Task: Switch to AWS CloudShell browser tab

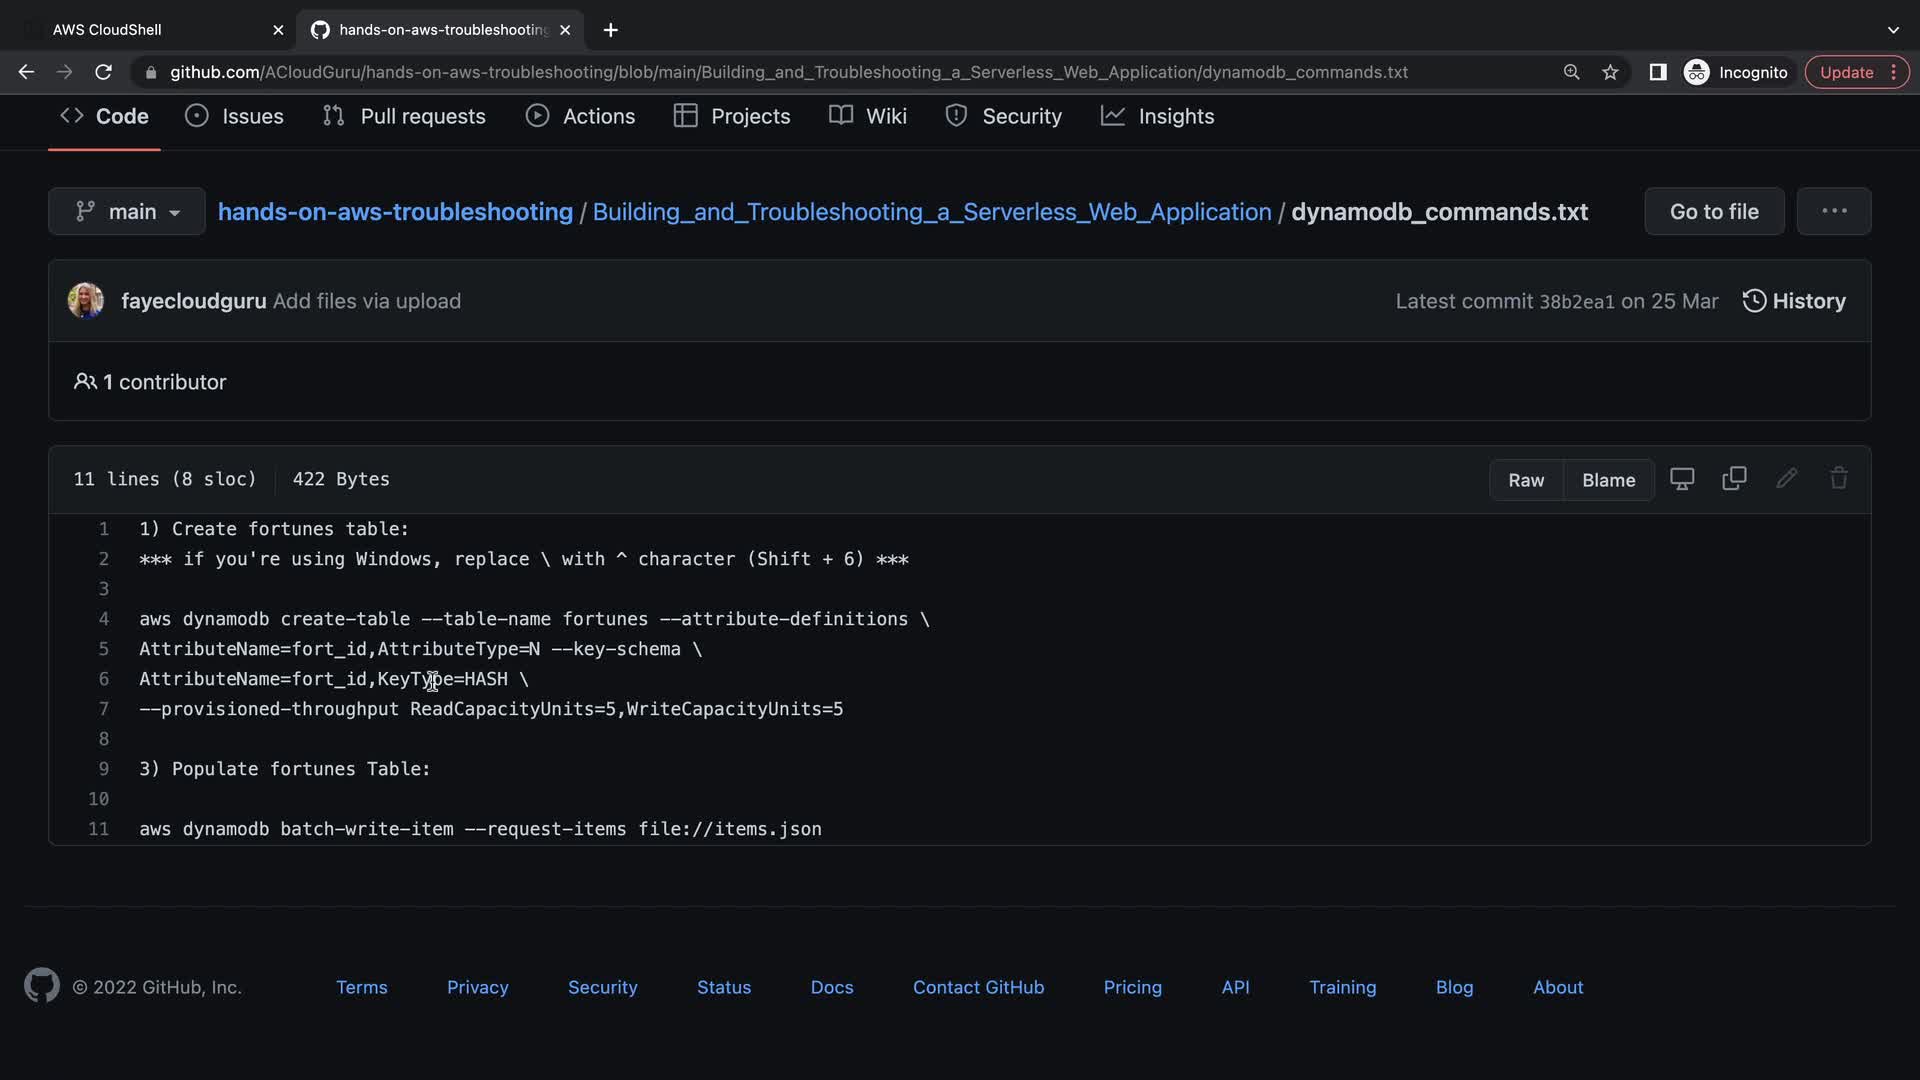Action: (x=107, y=30)
